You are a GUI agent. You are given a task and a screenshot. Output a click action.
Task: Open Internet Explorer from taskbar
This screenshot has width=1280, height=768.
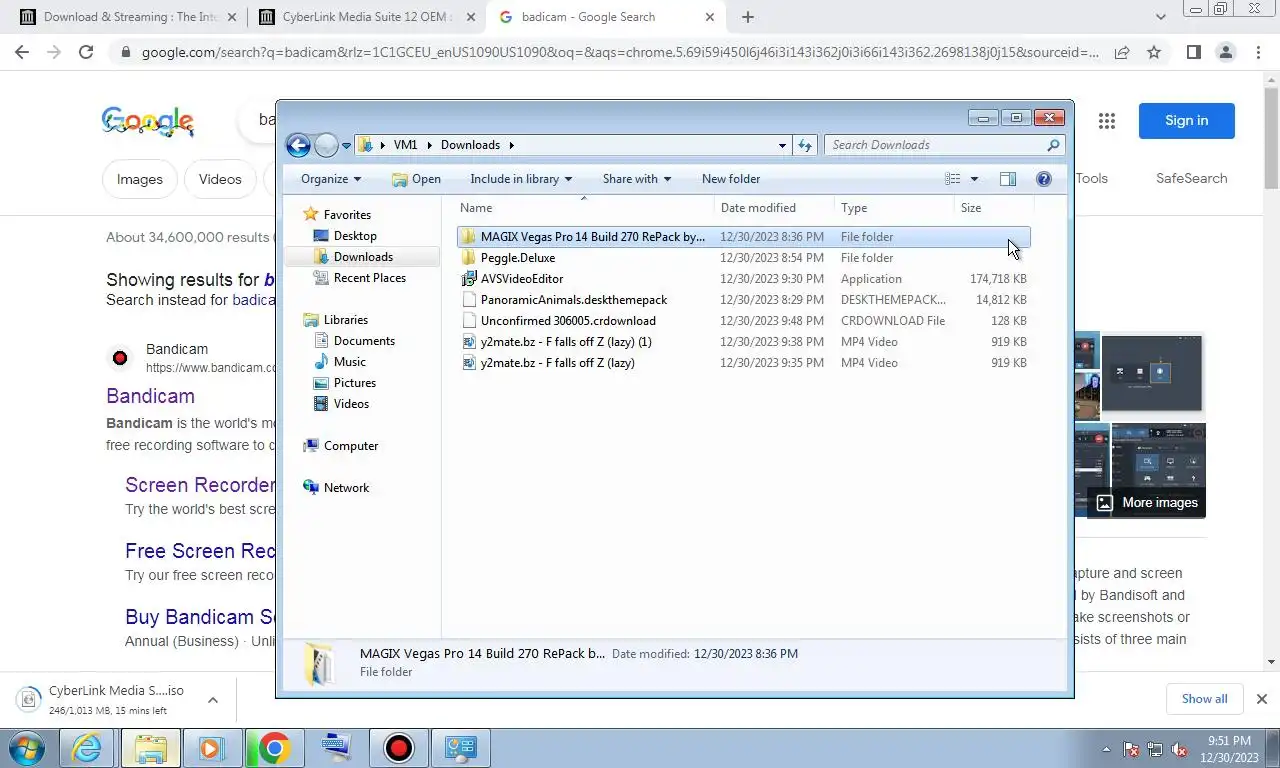[87, 748]
